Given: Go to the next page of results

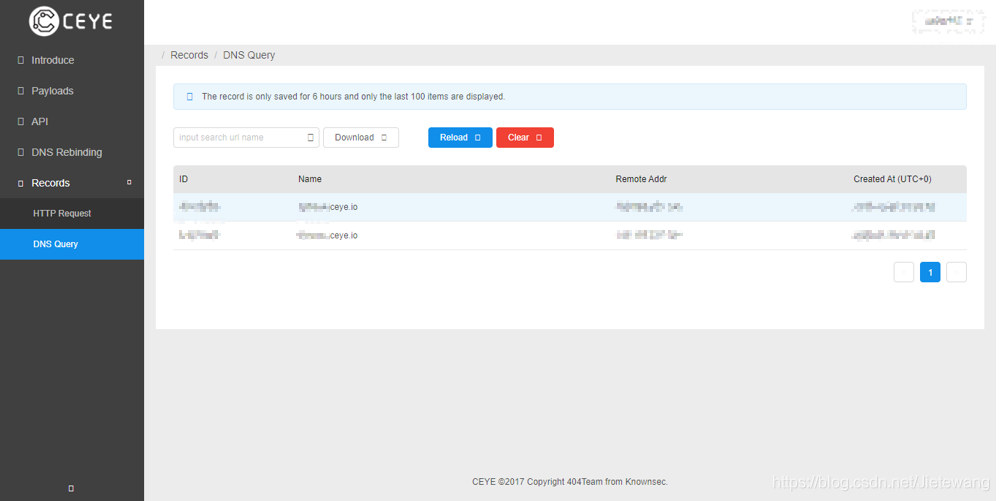Looking at the screenshot, I should (956, 272).
